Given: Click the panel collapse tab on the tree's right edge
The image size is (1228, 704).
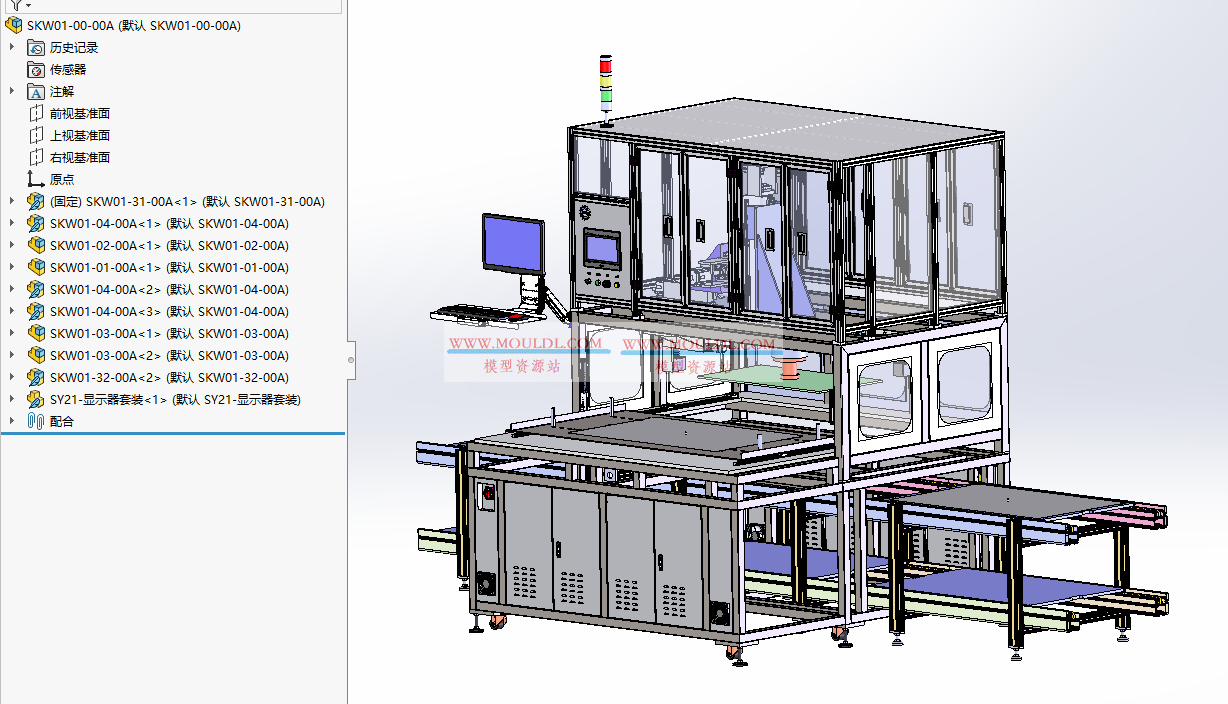Looking at the screenshot, I should click(350, 361).
